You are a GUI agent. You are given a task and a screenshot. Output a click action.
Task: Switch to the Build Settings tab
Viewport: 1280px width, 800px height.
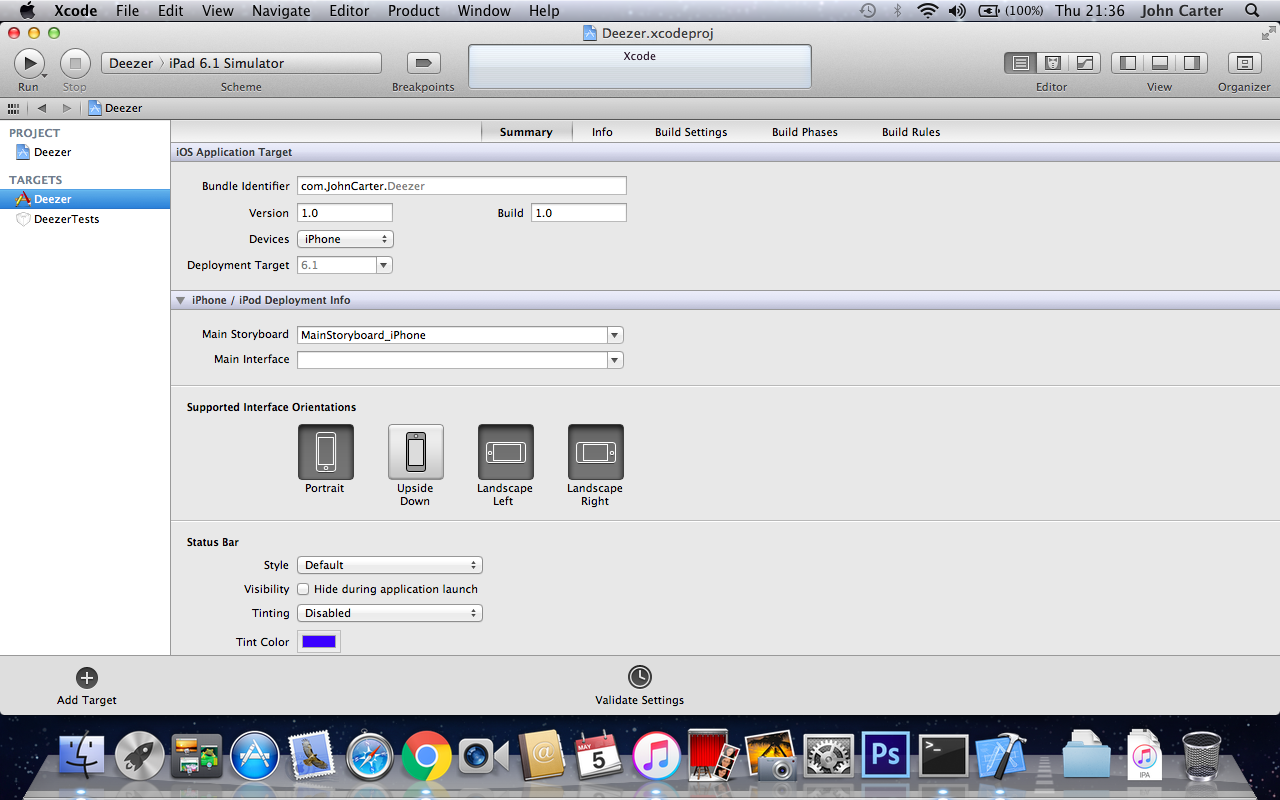691,132
